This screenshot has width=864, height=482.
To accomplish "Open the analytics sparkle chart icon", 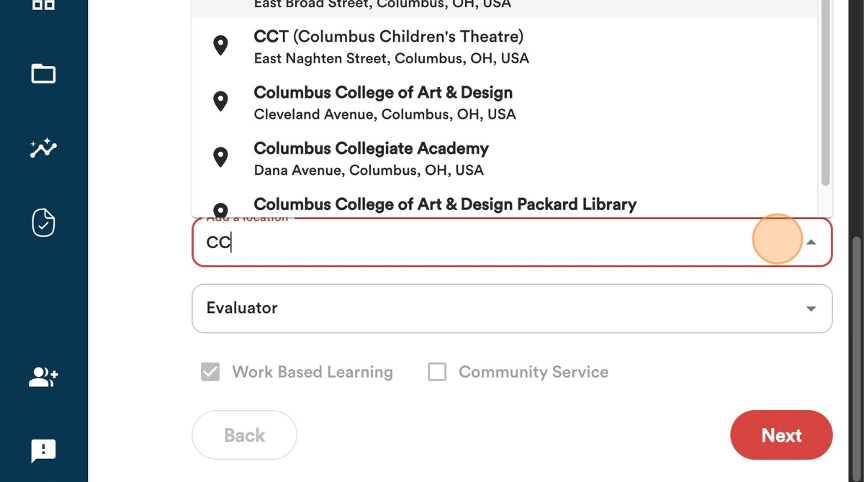I will [x=44, y=148].
